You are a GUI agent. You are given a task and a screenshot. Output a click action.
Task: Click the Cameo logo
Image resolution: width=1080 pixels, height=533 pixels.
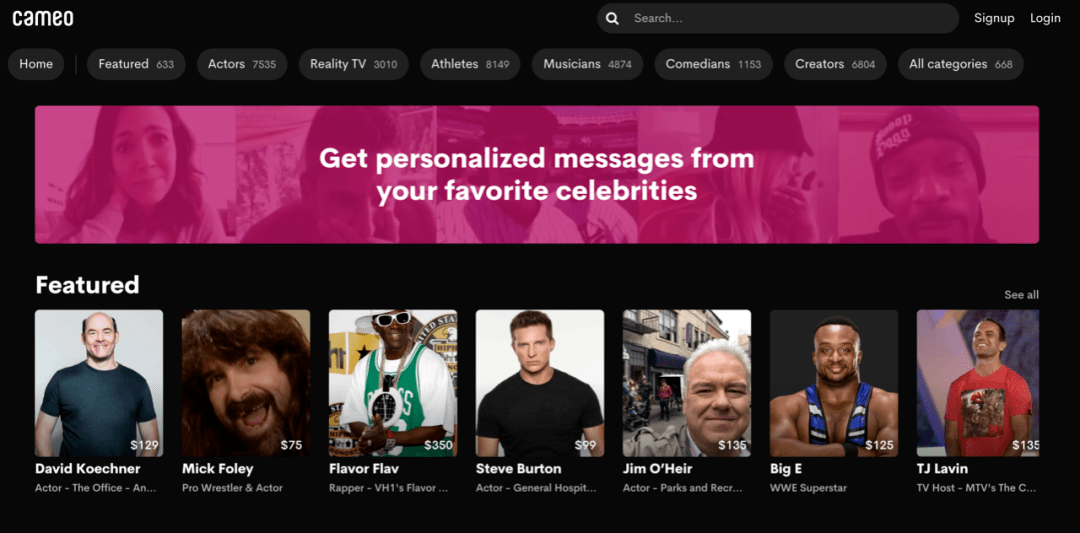43,18
